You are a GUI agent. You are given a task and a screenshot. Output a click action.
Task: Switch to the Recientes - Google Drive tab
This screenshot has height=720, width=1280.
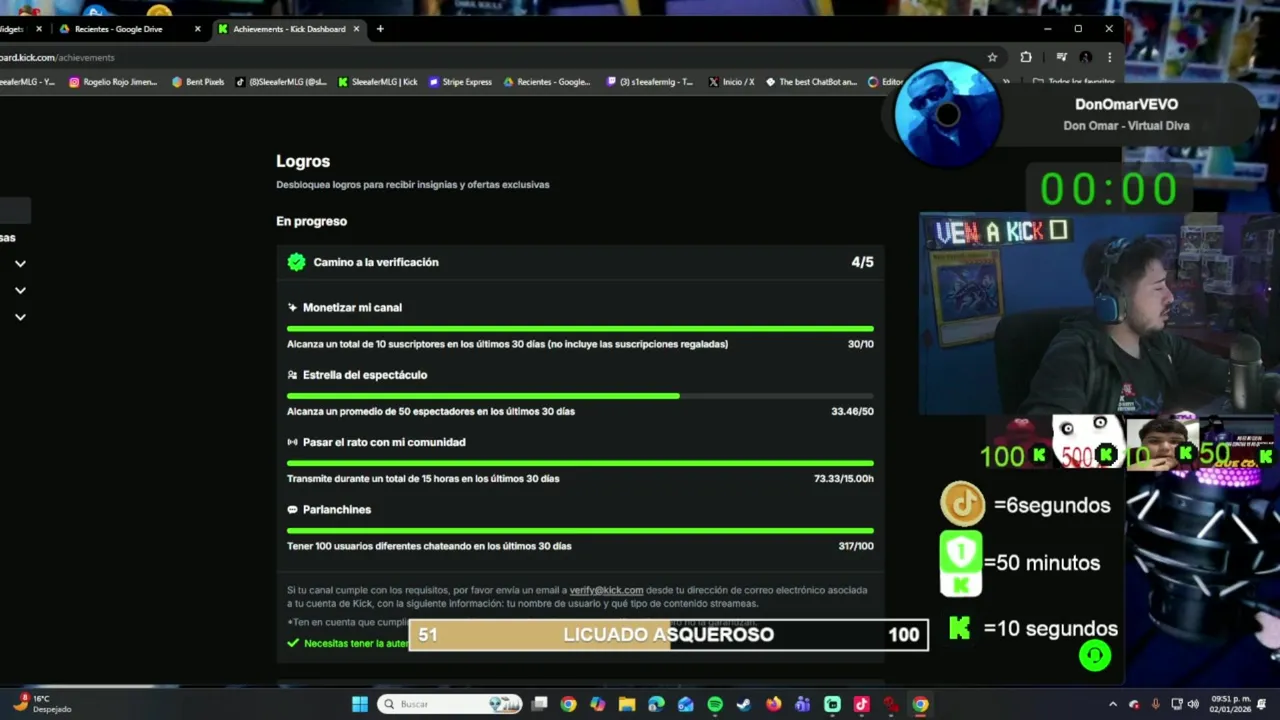[129, 29]
